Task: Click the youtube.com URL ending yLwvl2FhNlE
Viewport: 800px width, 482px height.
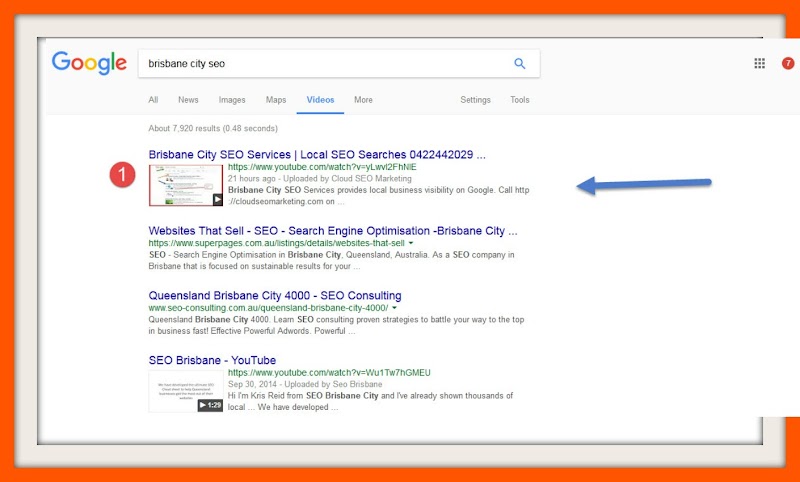Action: pyautogui.click(x=322, y=167)
